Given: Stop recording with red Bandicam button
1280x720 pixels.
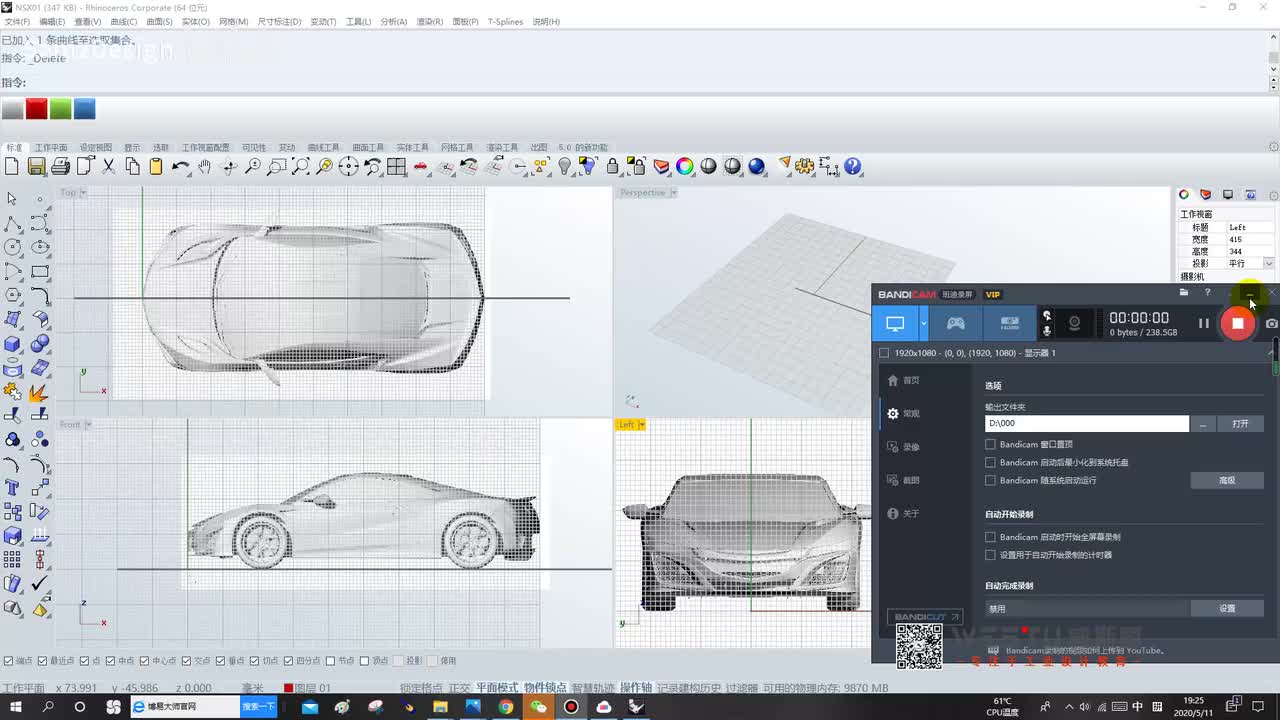Looking at the screenshot, I should (x=1237, y=323).
